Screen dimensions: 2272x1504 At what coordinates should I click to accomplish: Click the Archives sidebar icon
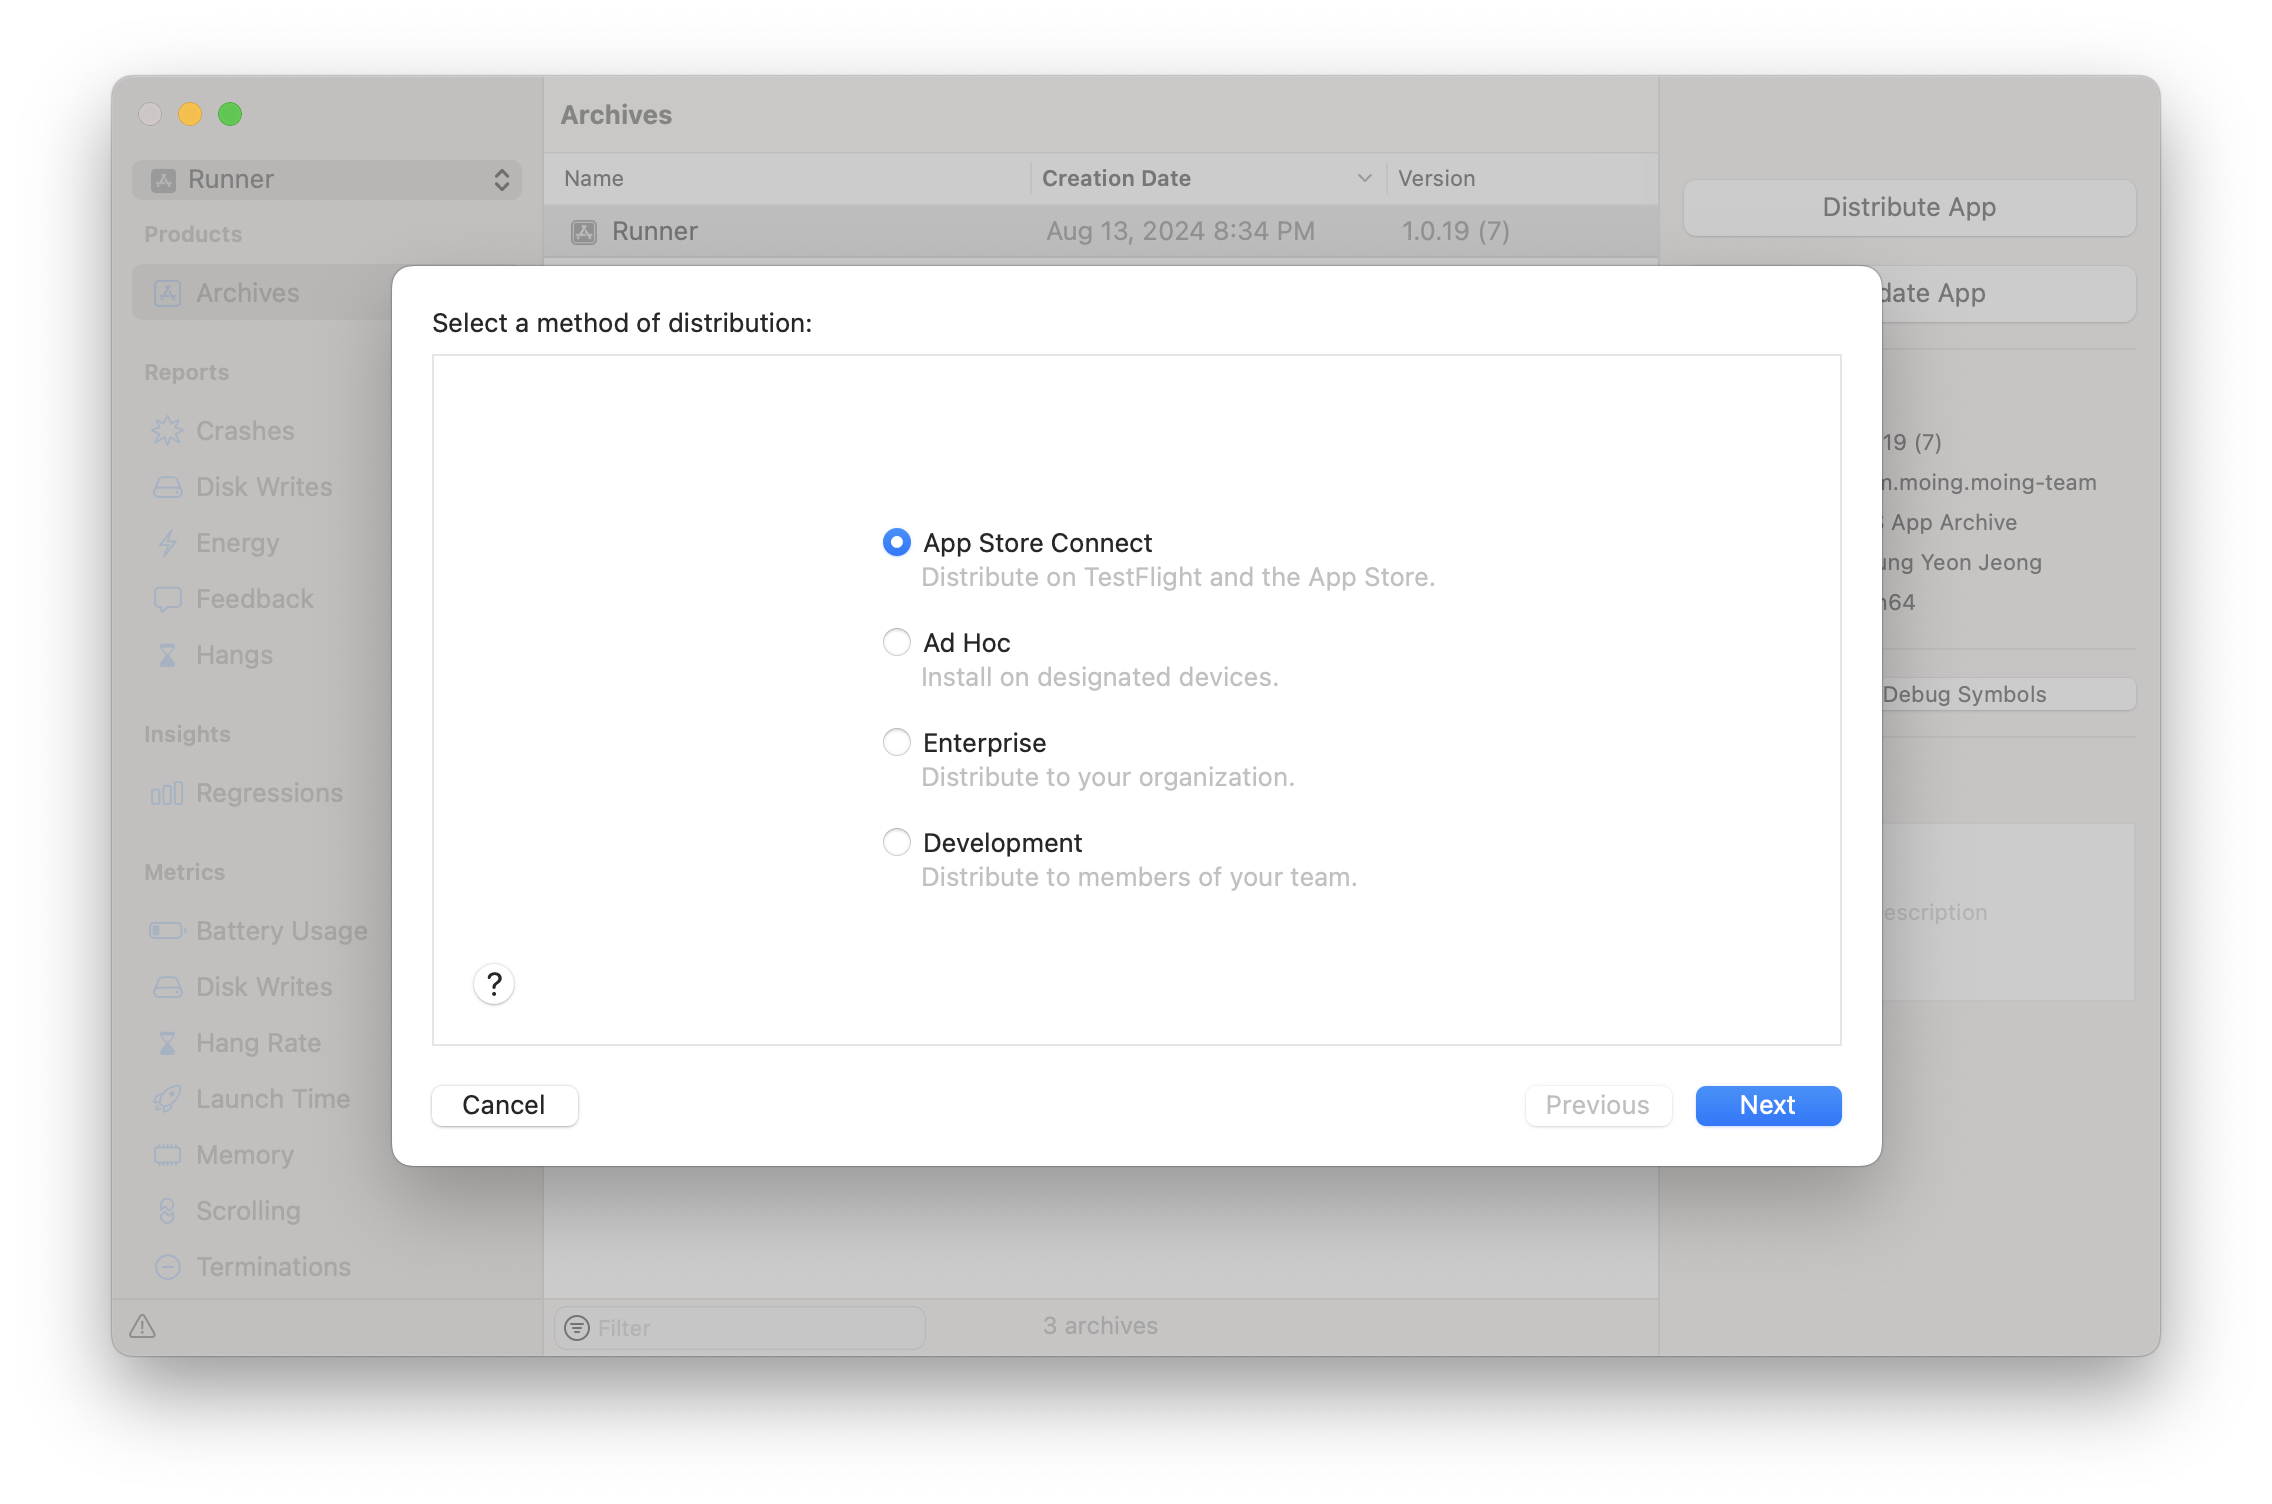click(168, 293)
